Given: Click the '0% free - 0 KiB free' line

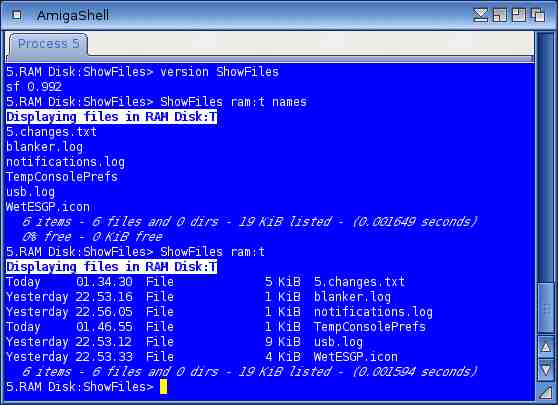Looking at the screenshot, I should [x=93, y=237].
